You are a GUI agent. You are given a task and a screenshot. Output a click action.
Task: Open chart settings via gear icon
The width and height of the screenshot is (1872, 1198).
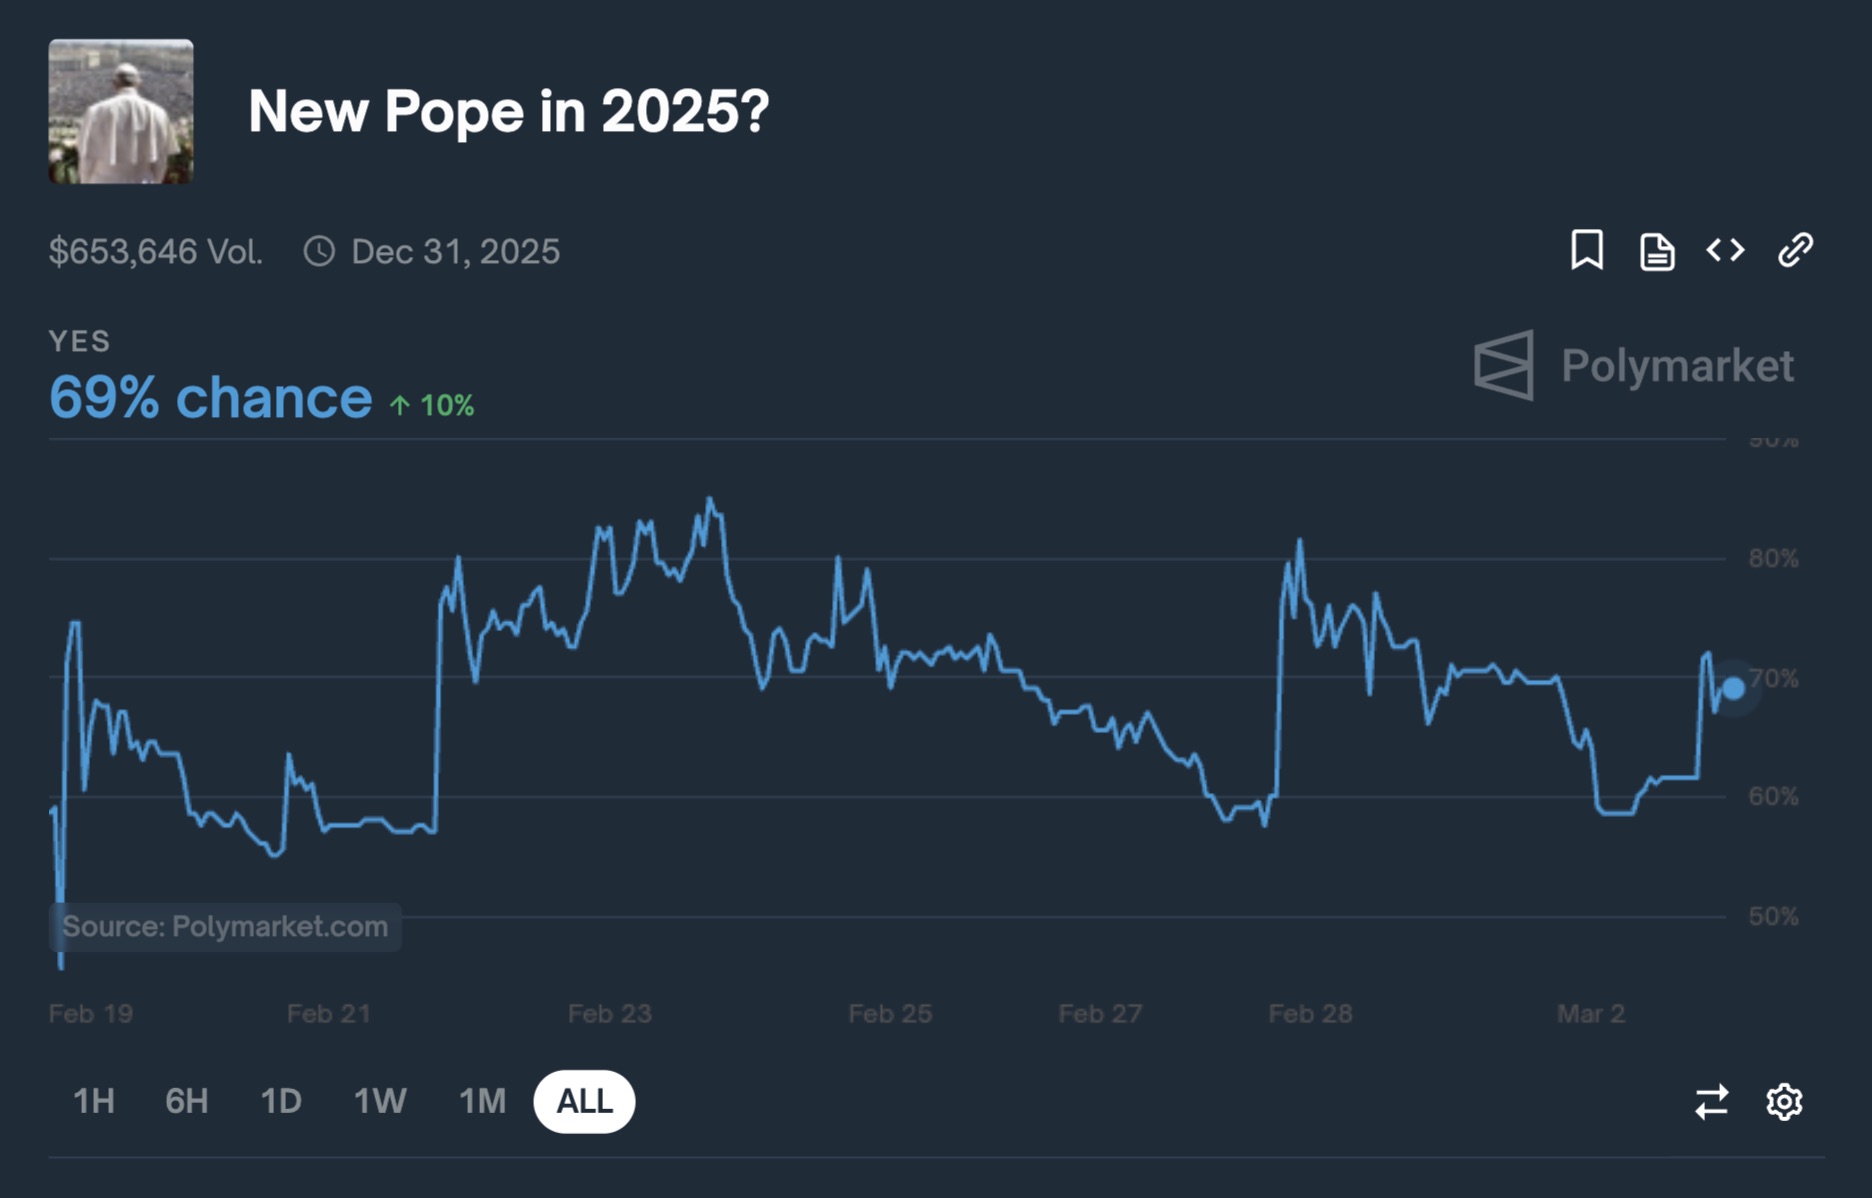click(1785, 1101)
